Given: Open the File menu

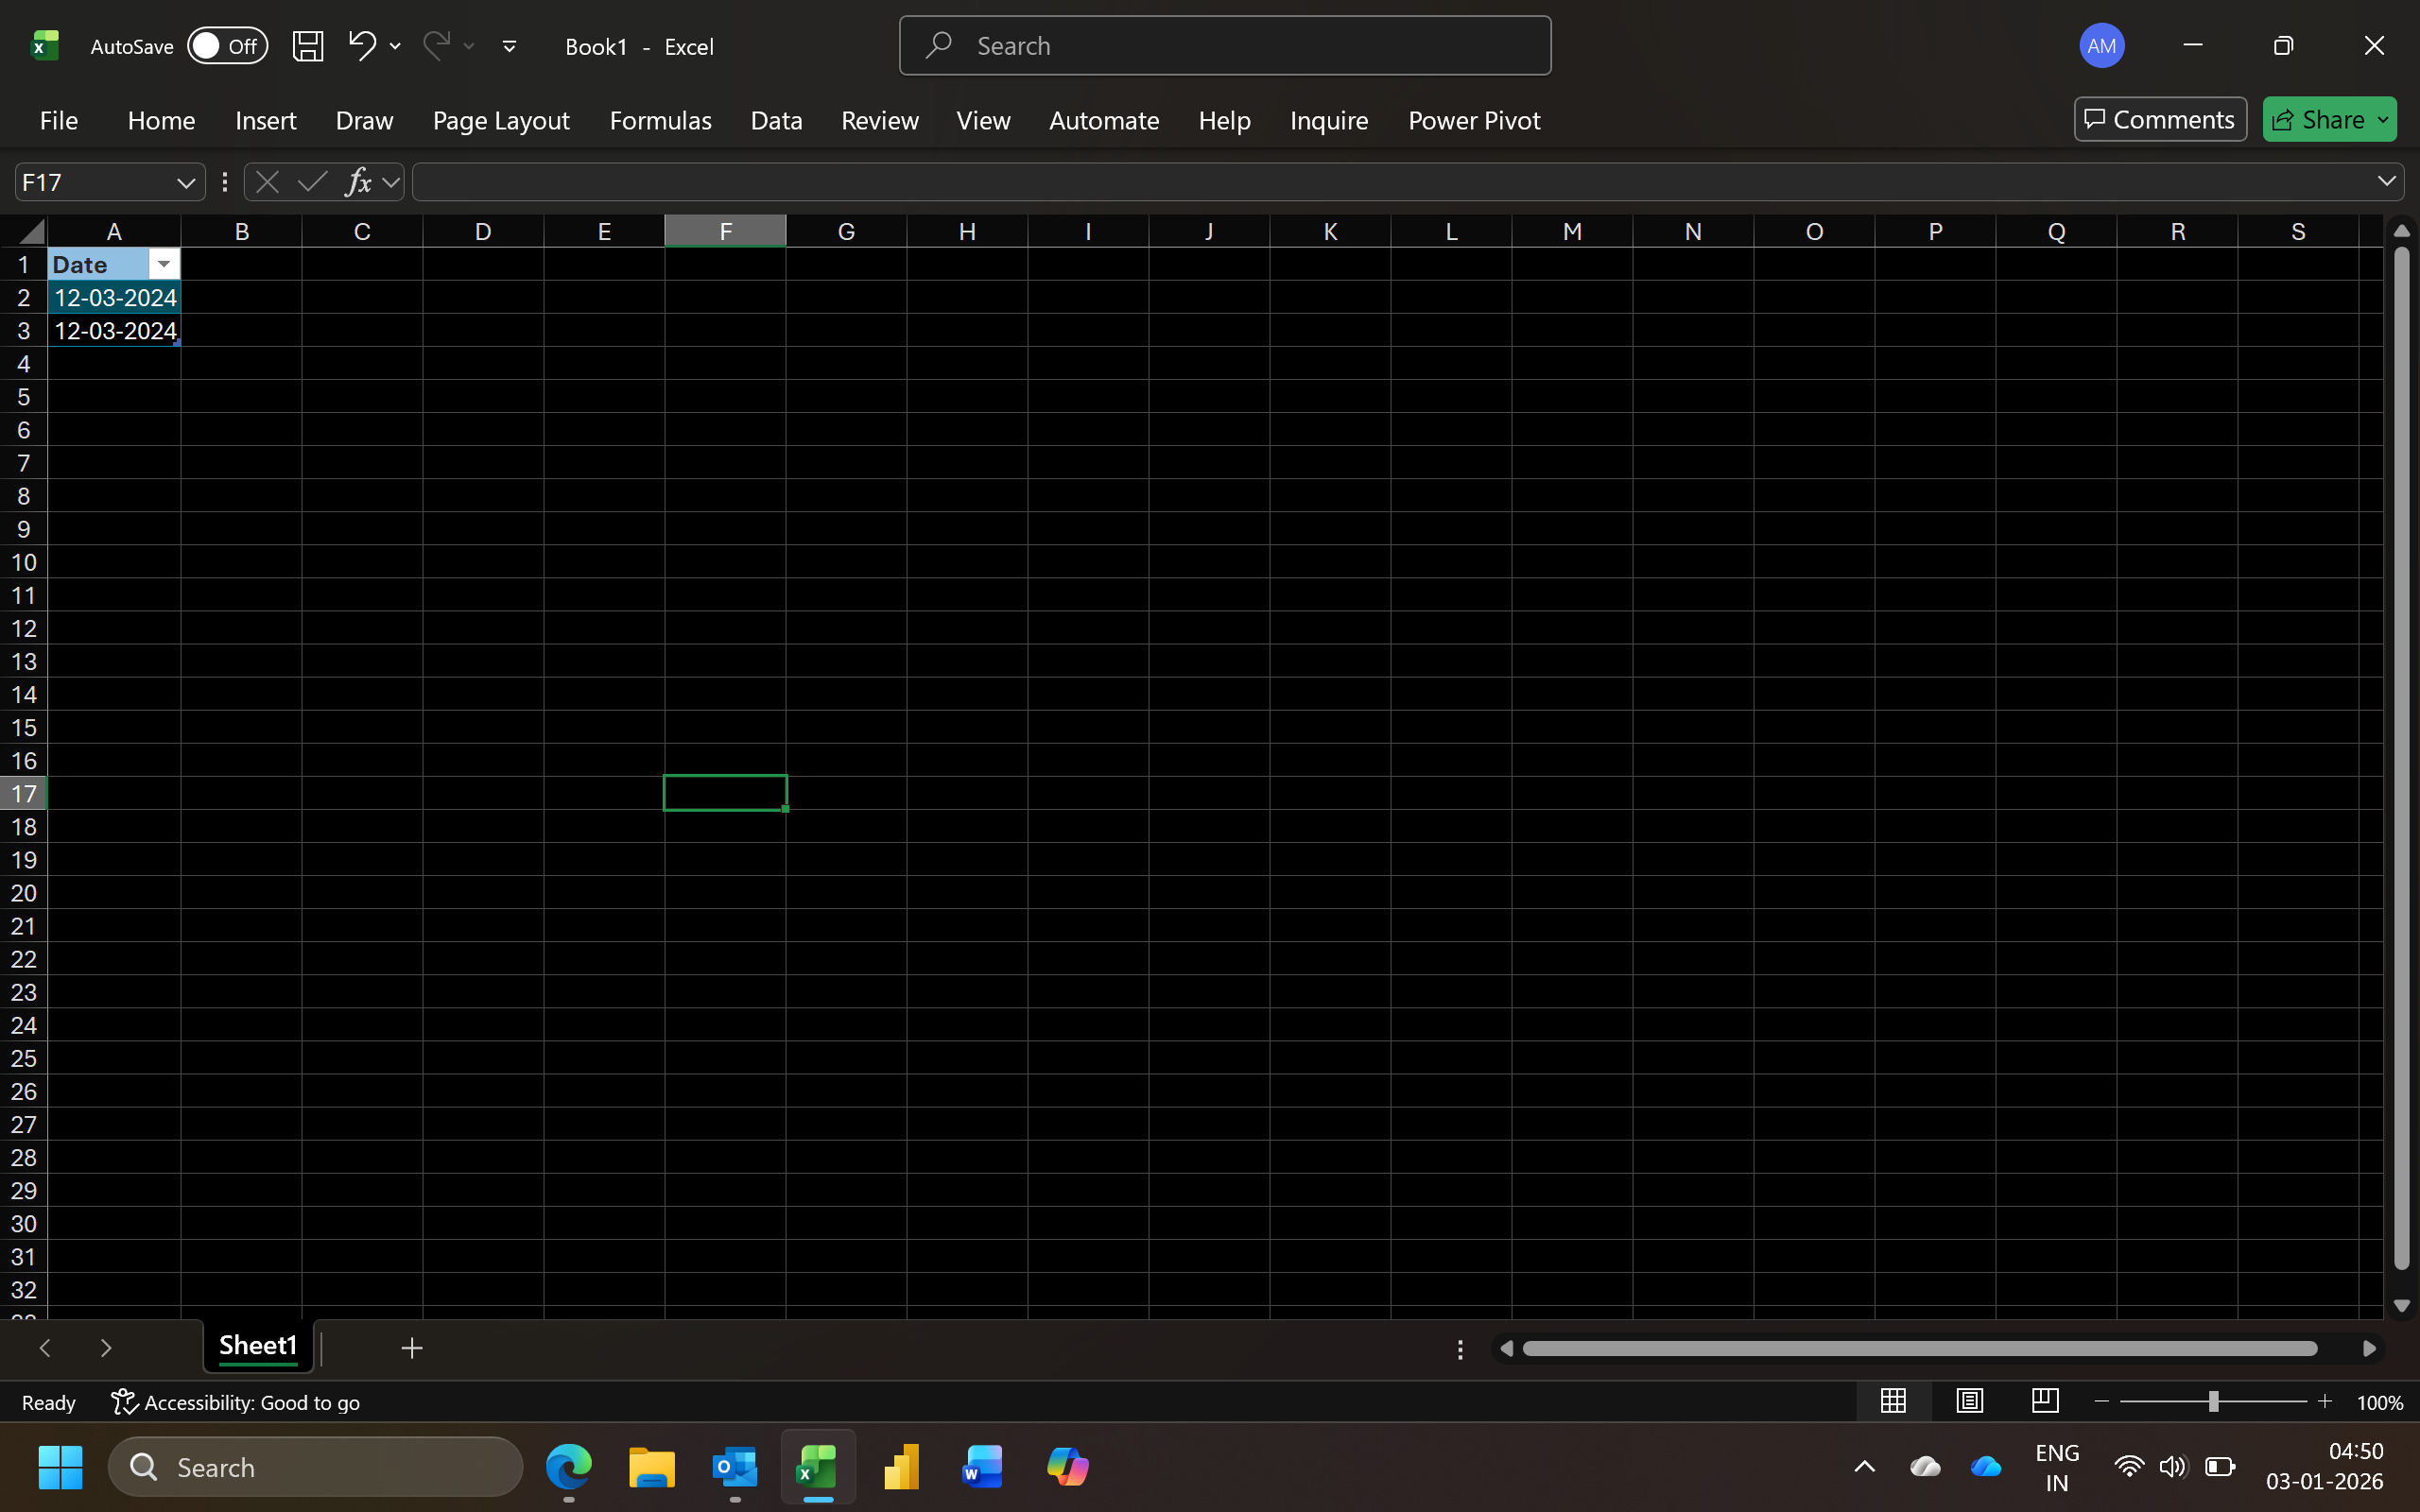Looking at the screenshot, I should coord(59,120).
